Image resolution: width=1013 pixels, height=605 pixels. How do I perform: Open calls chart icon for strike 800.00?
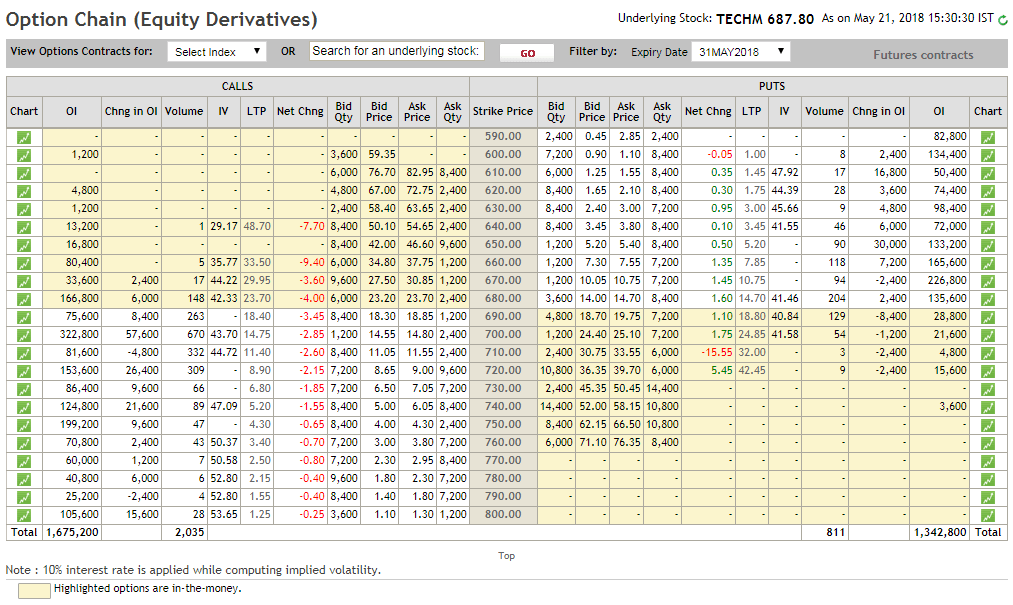pos(24,515)
